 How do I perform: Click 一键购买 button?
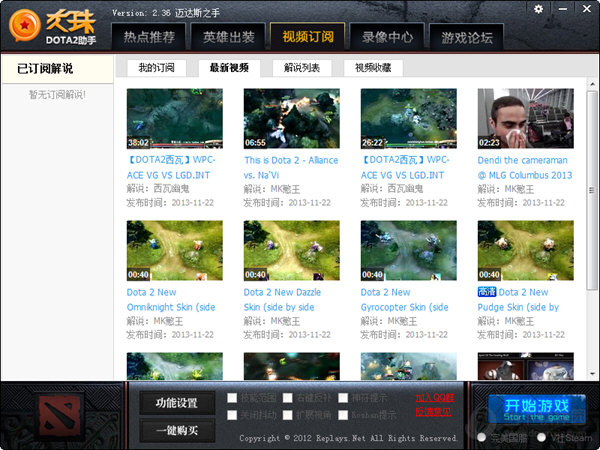coord(177,430)
